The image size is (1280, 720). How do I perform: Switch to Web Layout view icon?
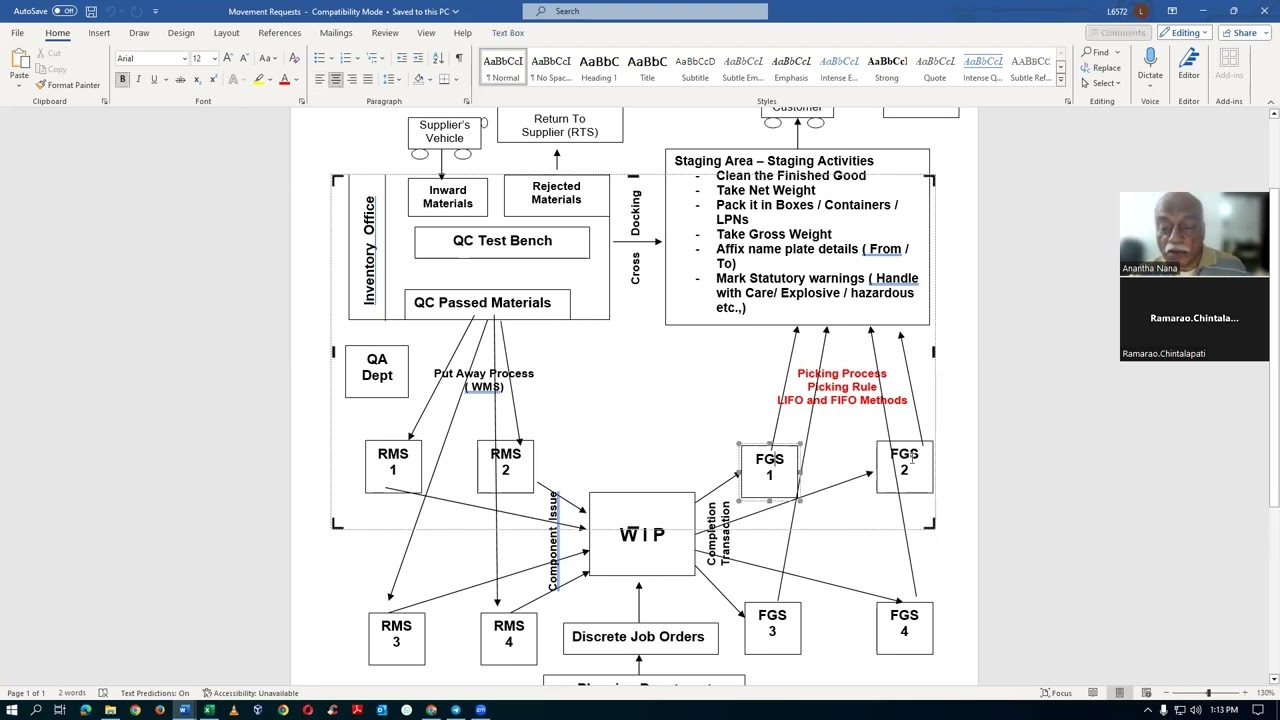coord(1146,693)
